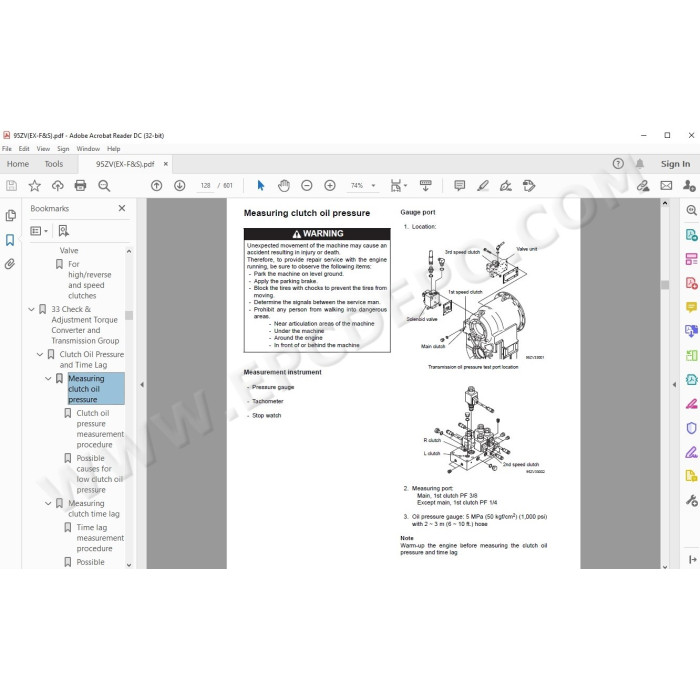Image resolution: width=700 pixels, height=700 pixels.
Task: Close the 95ZV(EX-F&S).pdf tab
Action: [x=166, y=164]
